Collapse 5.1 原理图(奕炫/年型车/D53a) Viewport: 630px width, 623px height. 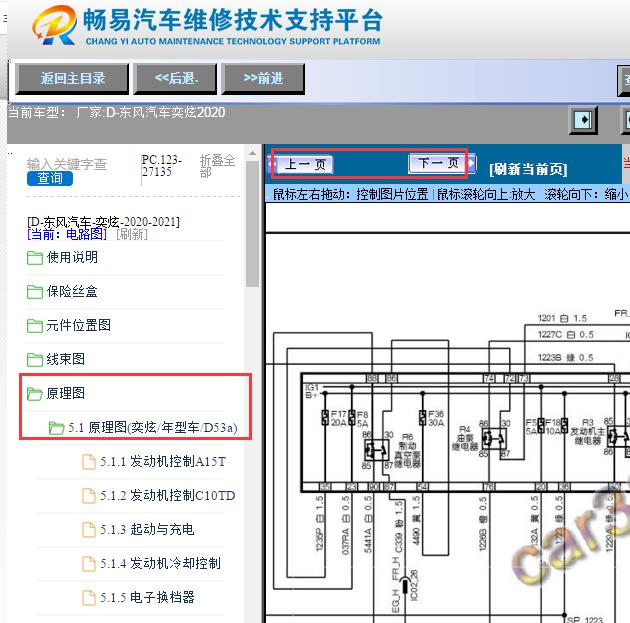(x=153, y=427)
